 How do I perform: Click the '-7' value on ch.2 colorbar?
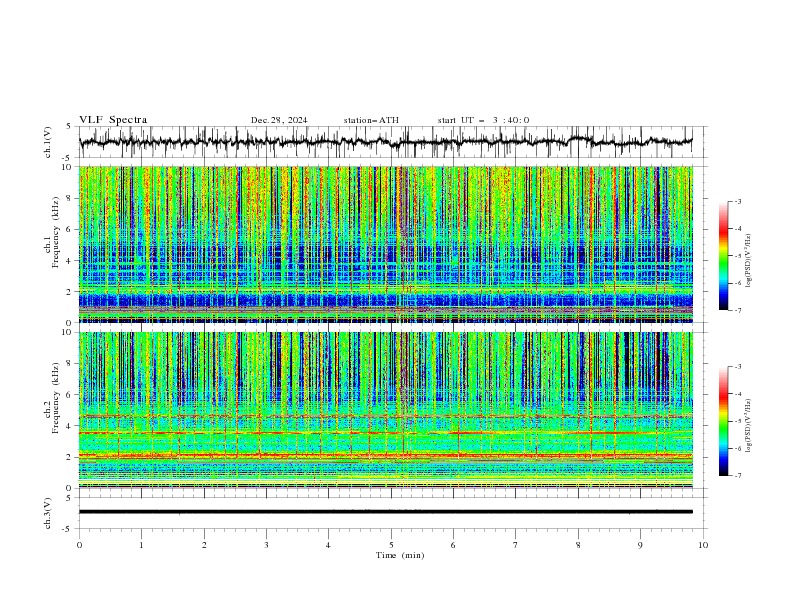737,476
